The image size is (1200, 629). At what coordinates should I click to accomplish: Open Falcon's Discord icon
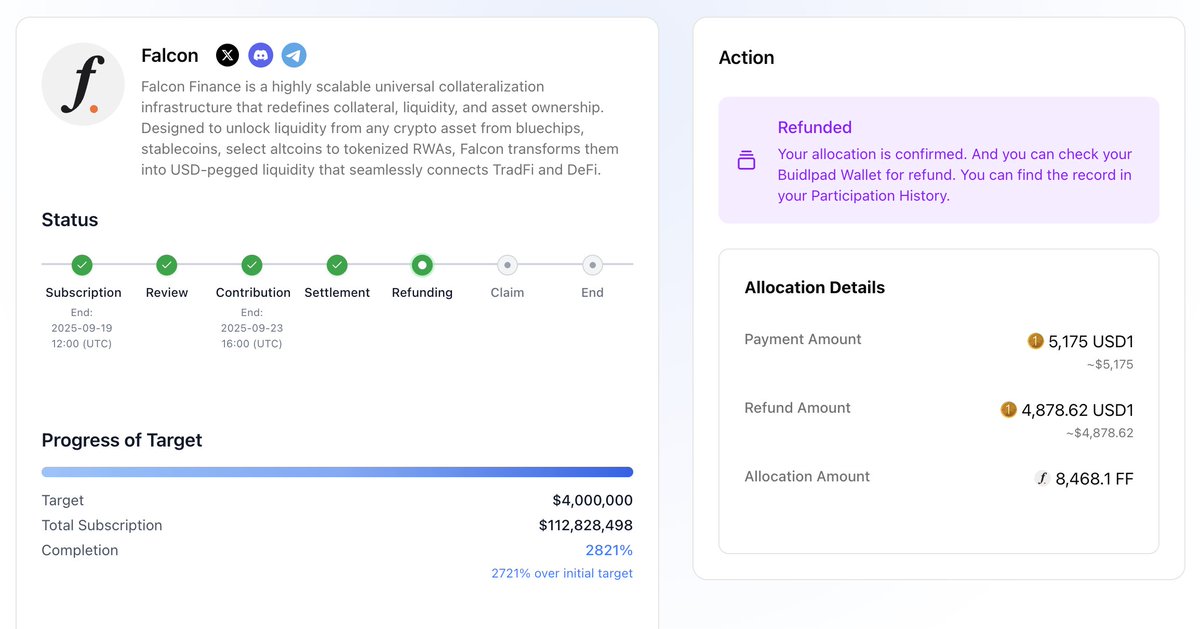tap(261, 55)
